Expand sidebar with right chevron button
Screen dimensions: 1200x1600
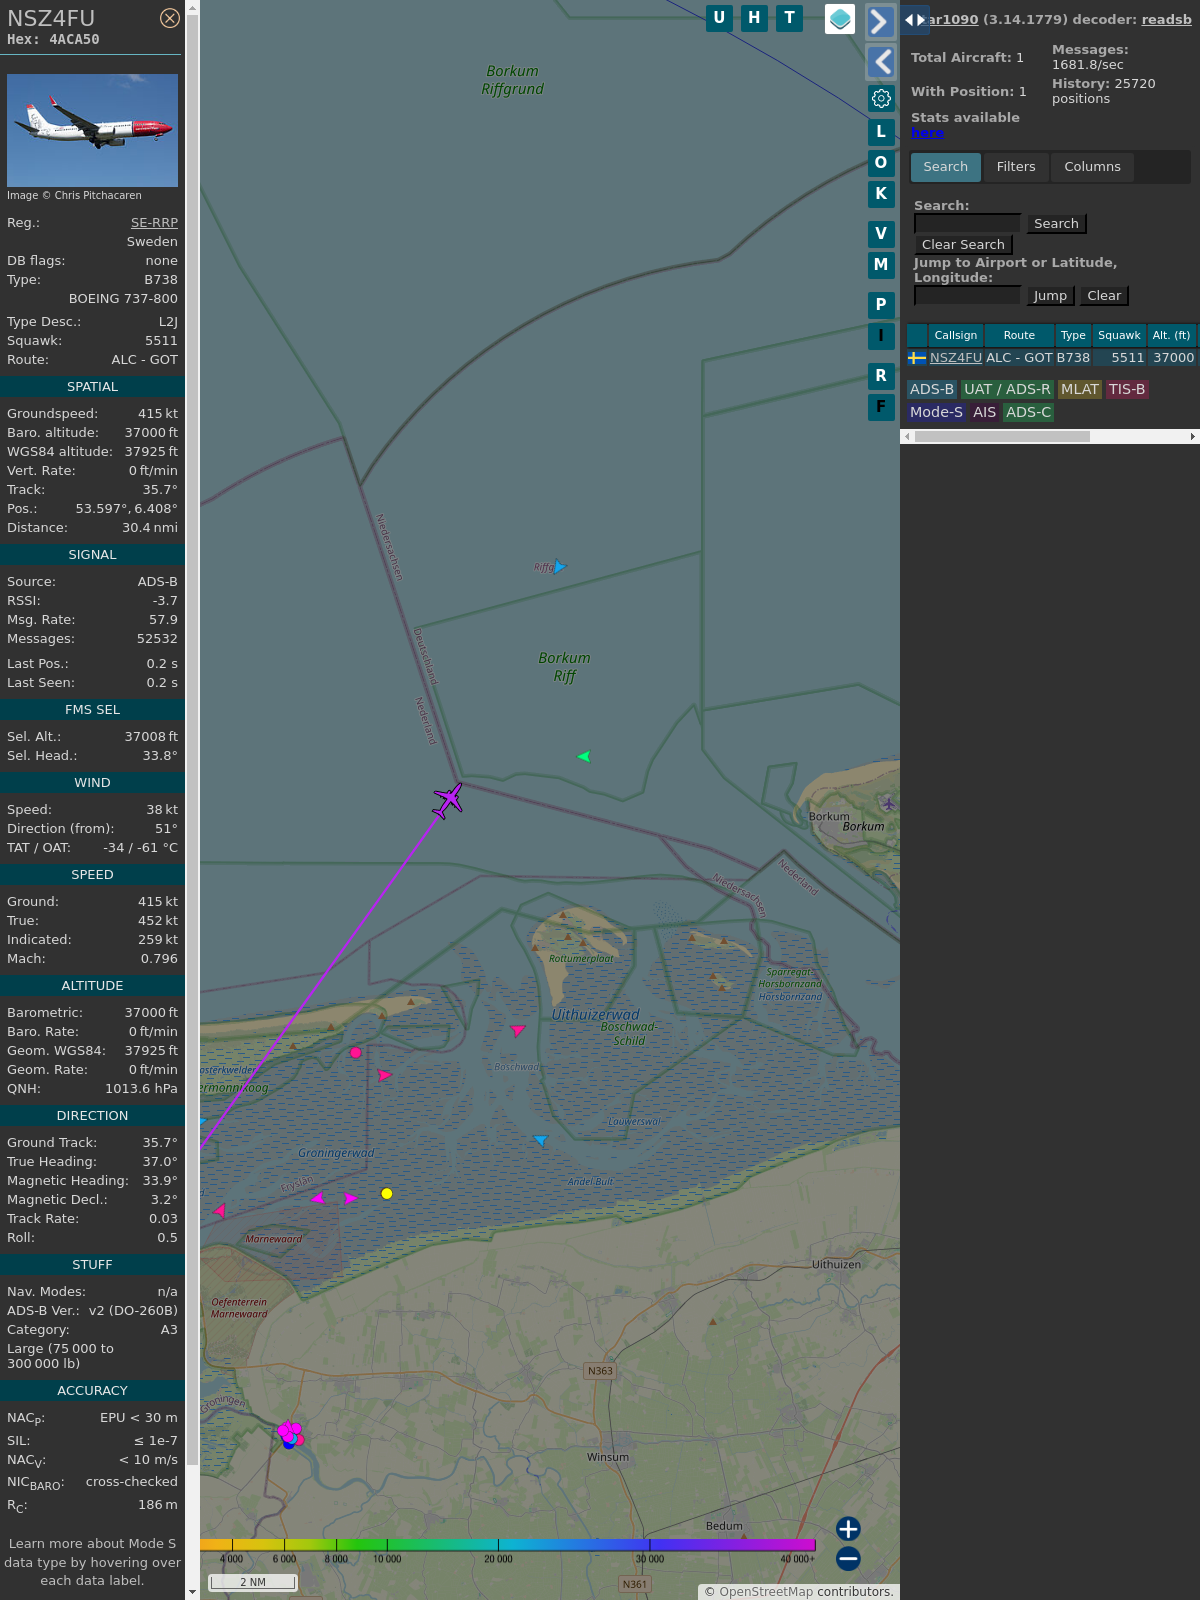pos(880,21)
